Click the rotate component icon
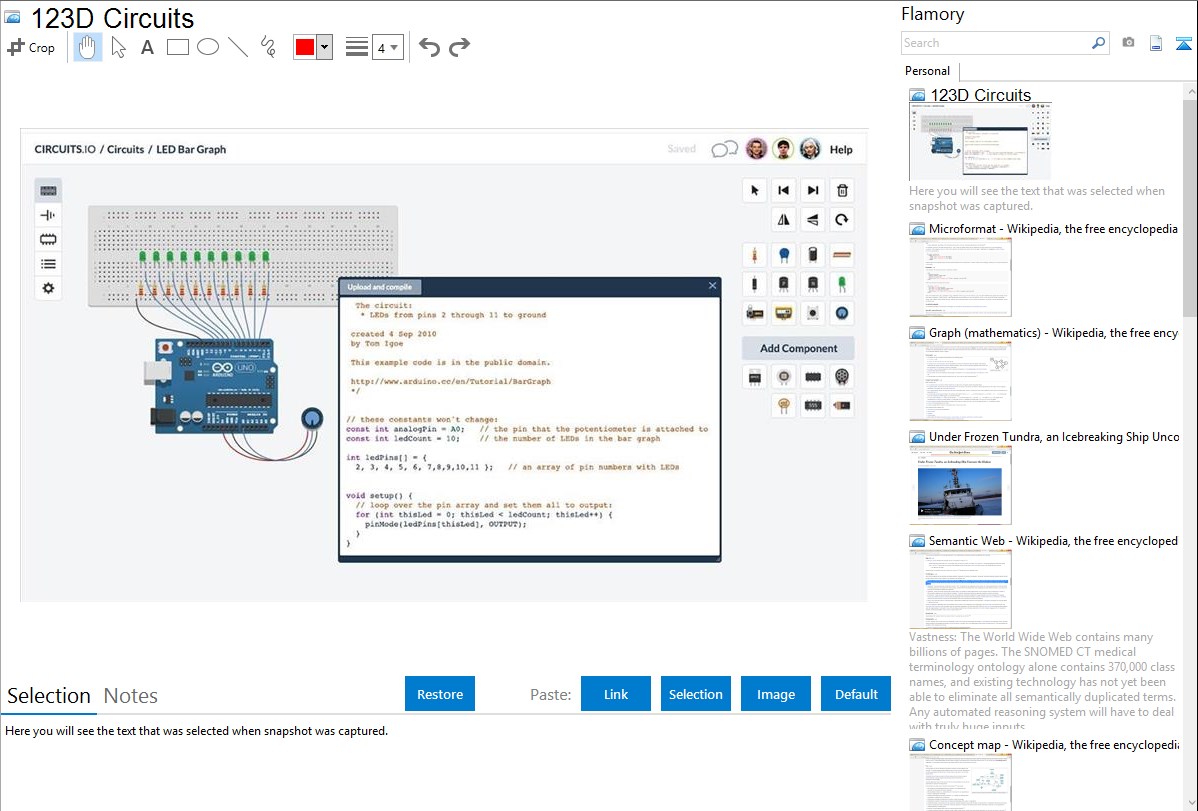 [842, 220]
